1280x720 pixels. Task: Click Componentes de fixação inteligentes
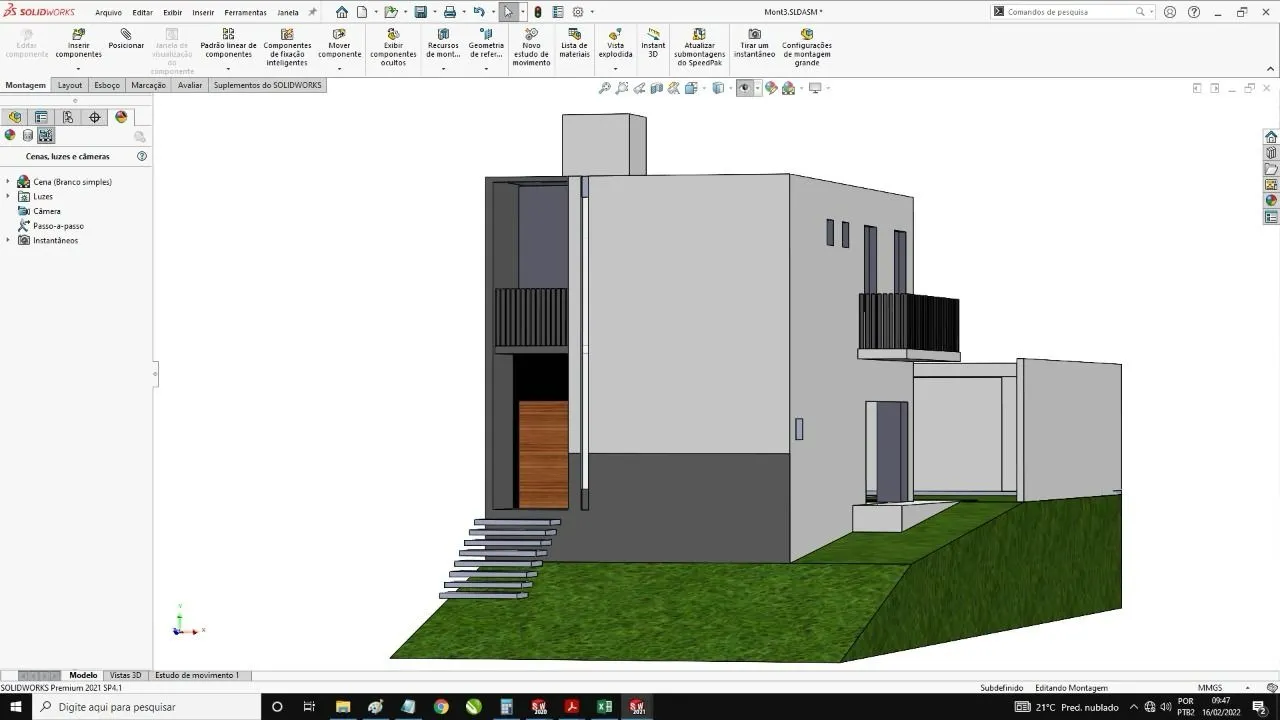click(x=287, y=47)
